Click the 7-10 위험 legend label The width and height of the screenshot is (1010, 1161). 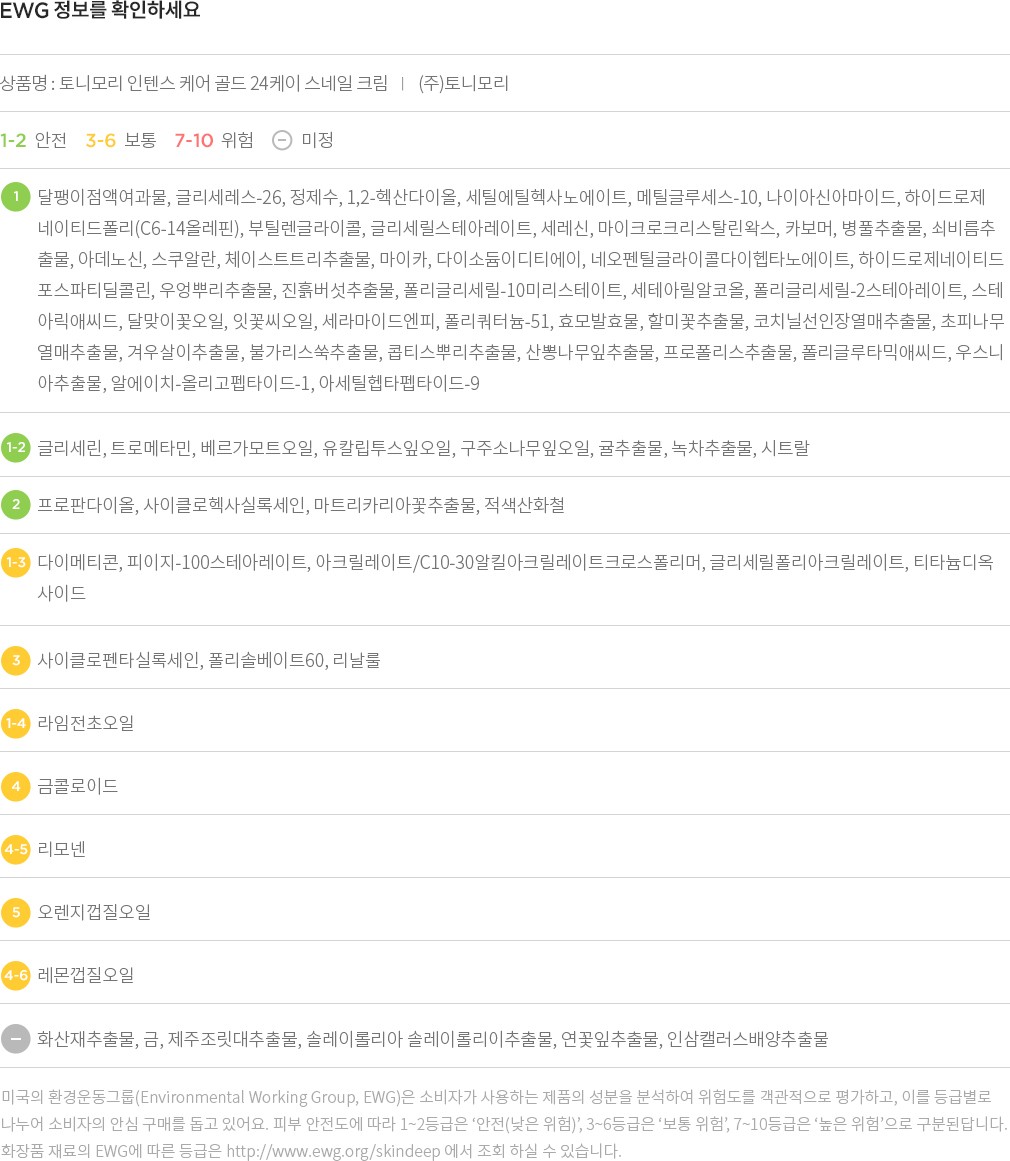coord(214,140)
